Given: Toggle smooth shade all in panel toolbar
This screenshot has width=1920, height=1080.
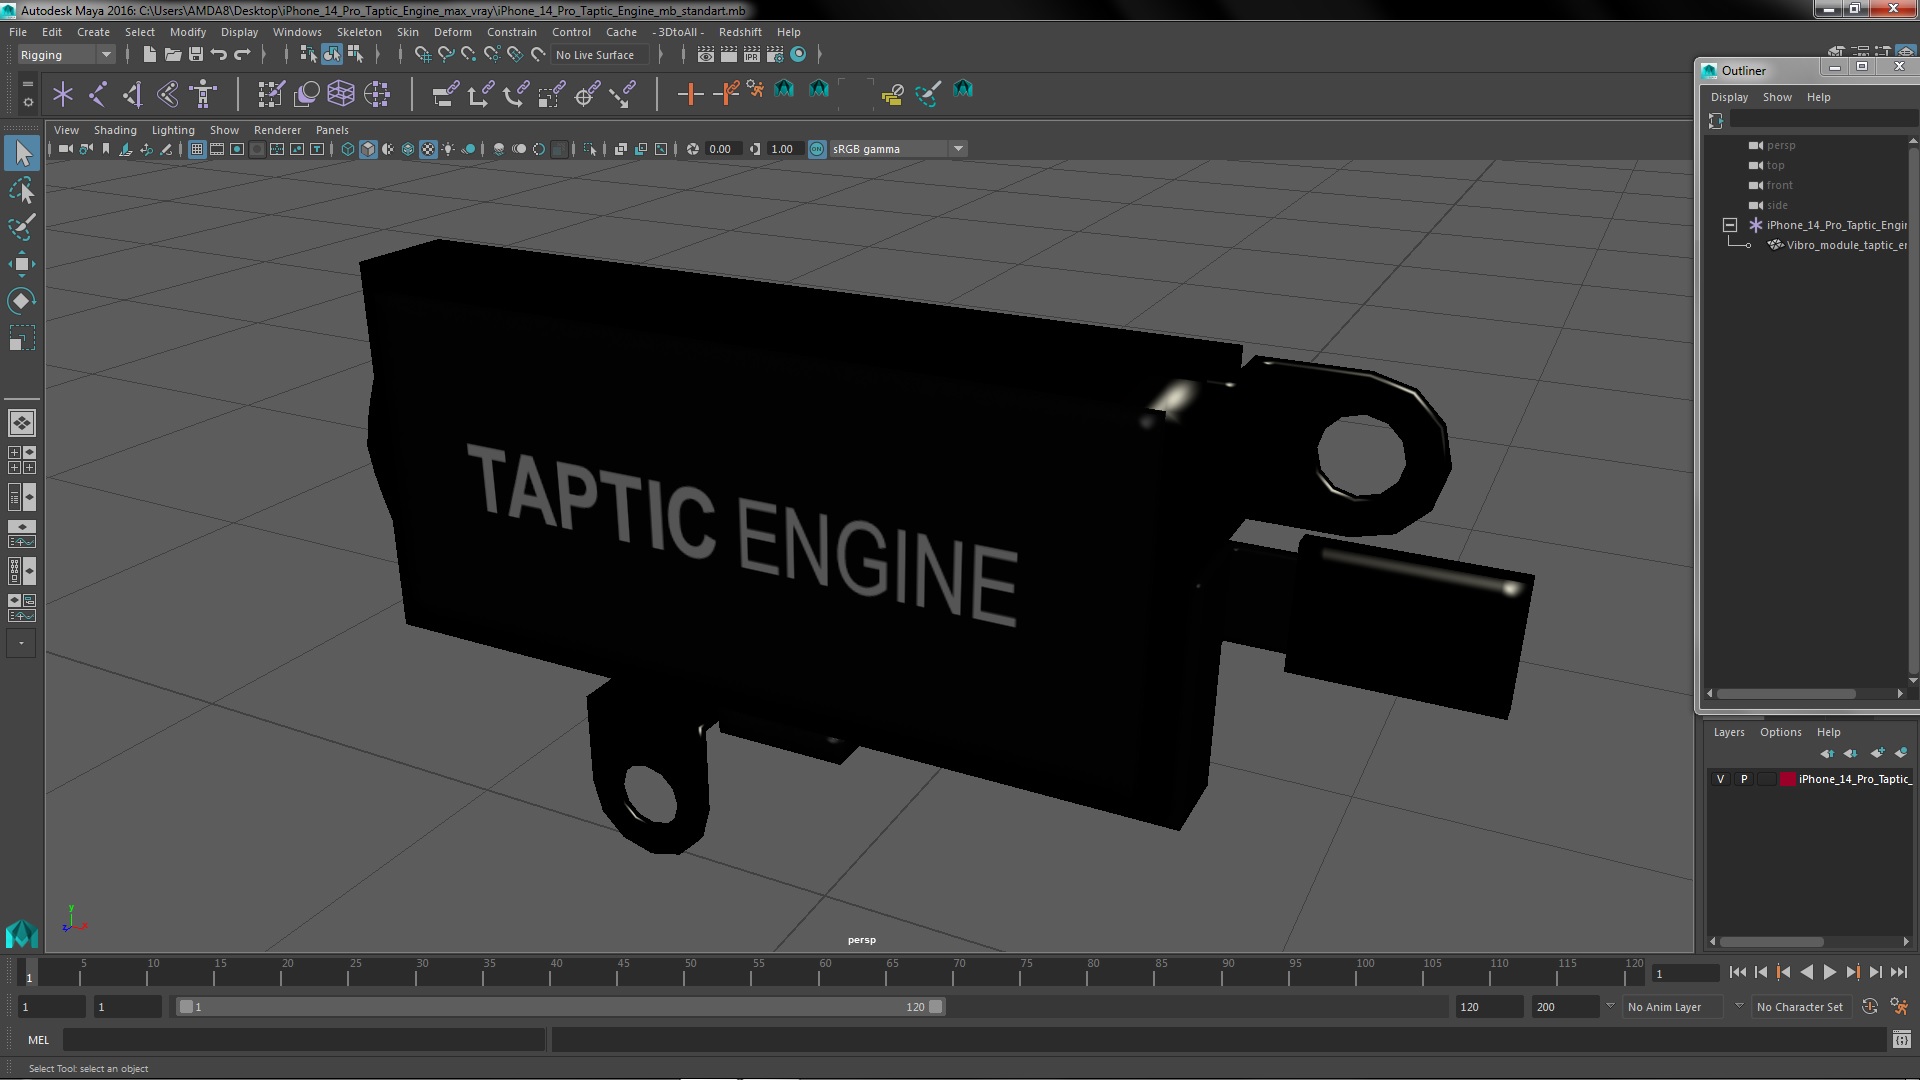Looking at the screenshot, I should click(x=368, y=149).
